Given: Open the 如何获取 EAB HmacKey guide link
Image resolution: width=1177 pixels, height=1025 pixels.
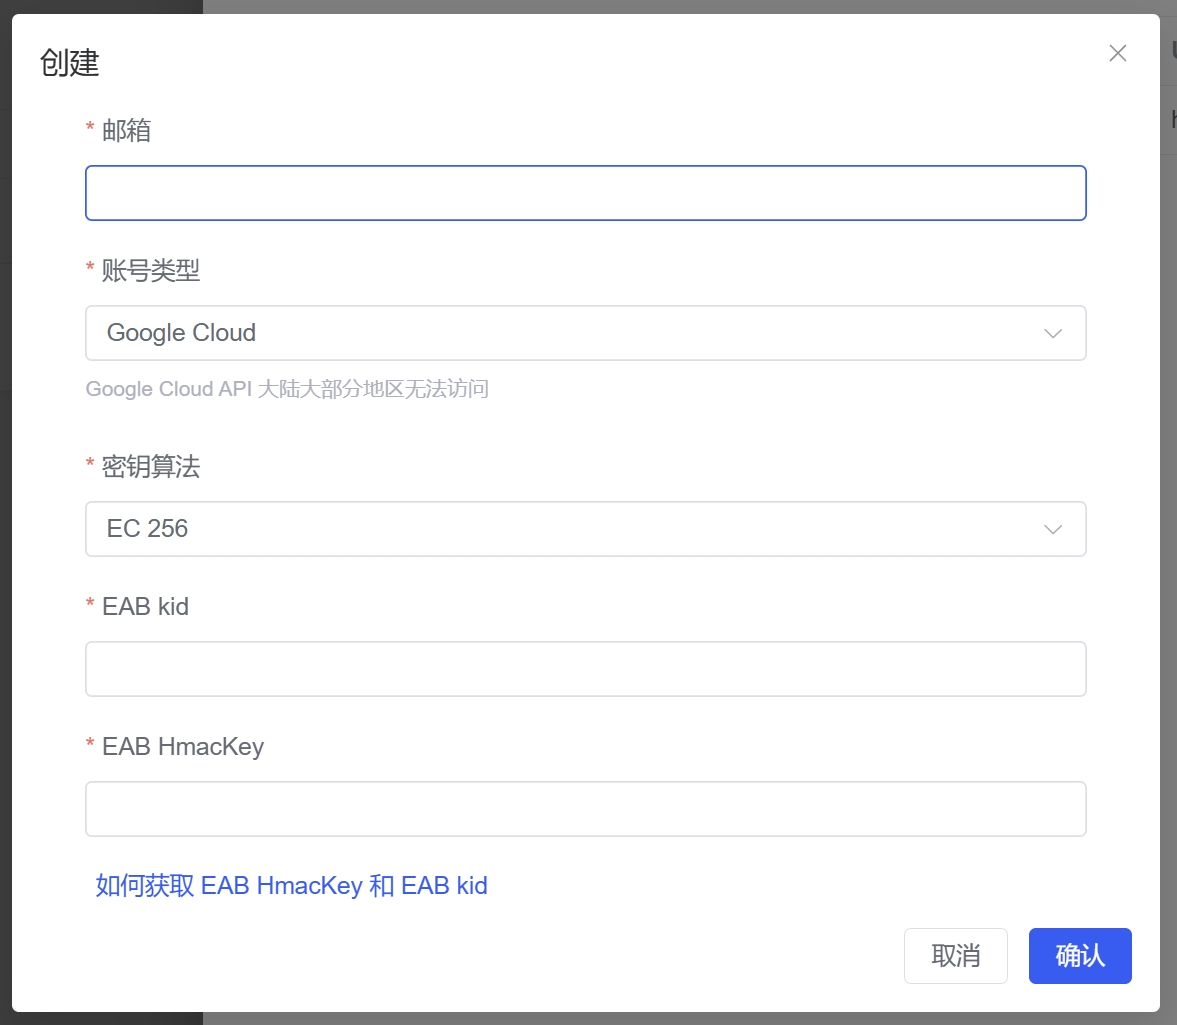Looking at the screenshot, I should point(289,885).
